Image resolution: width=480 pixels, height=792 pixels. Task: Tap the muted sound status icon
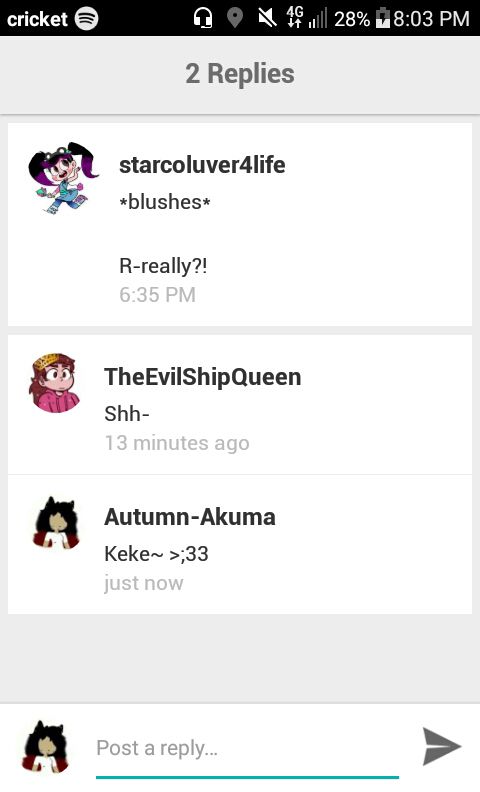(x=267, y=18)
